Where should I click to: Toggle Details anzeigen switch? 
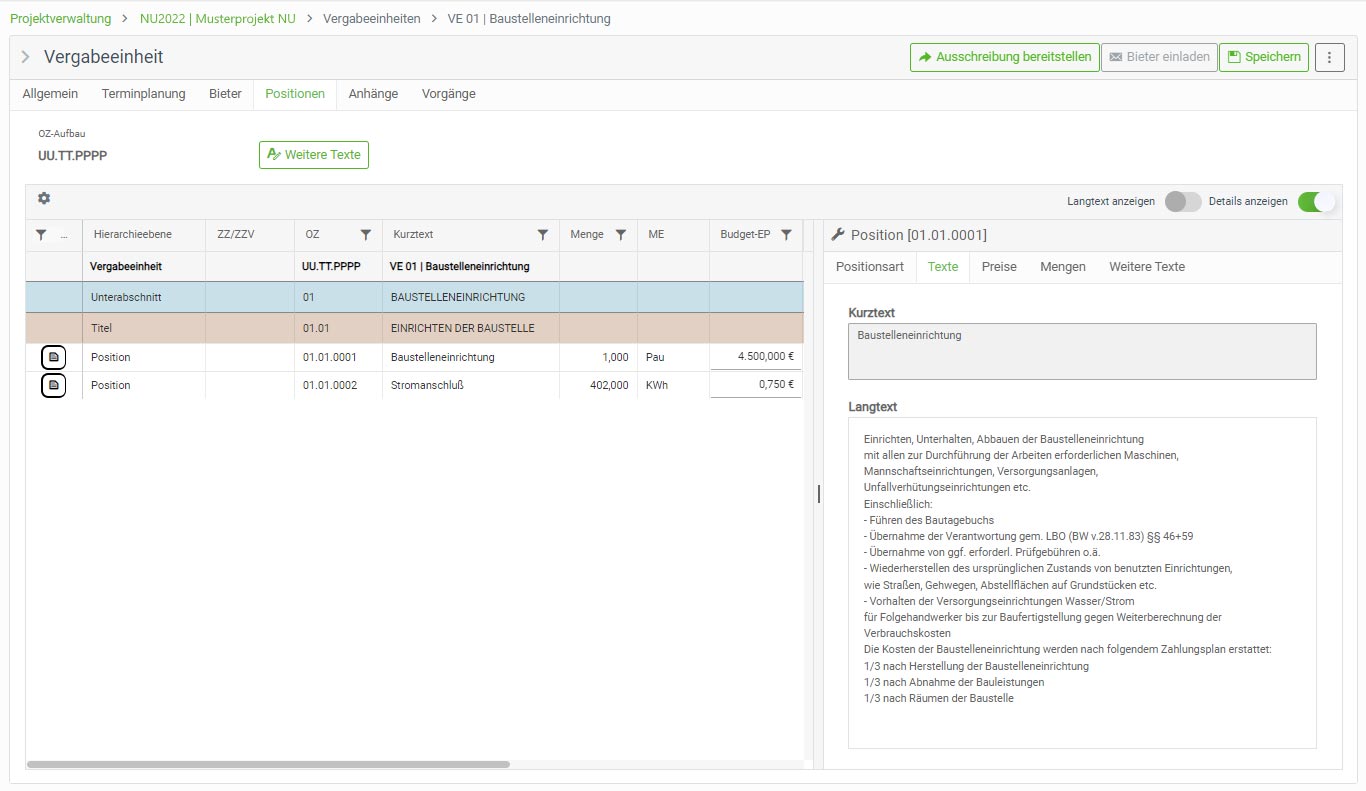1316,202
